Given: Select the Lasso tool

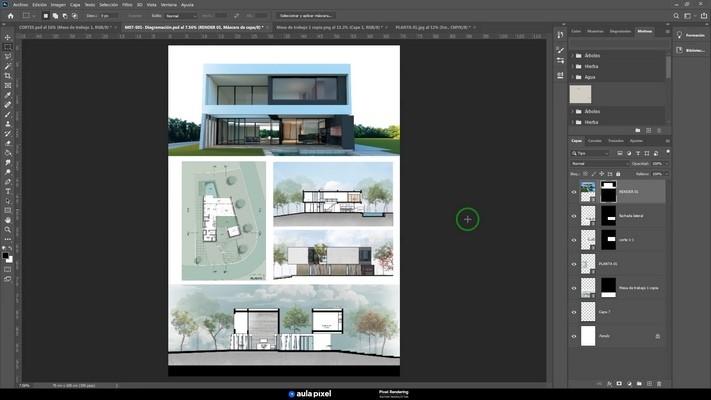Looking at the screenshot, I should coord(8,56).
